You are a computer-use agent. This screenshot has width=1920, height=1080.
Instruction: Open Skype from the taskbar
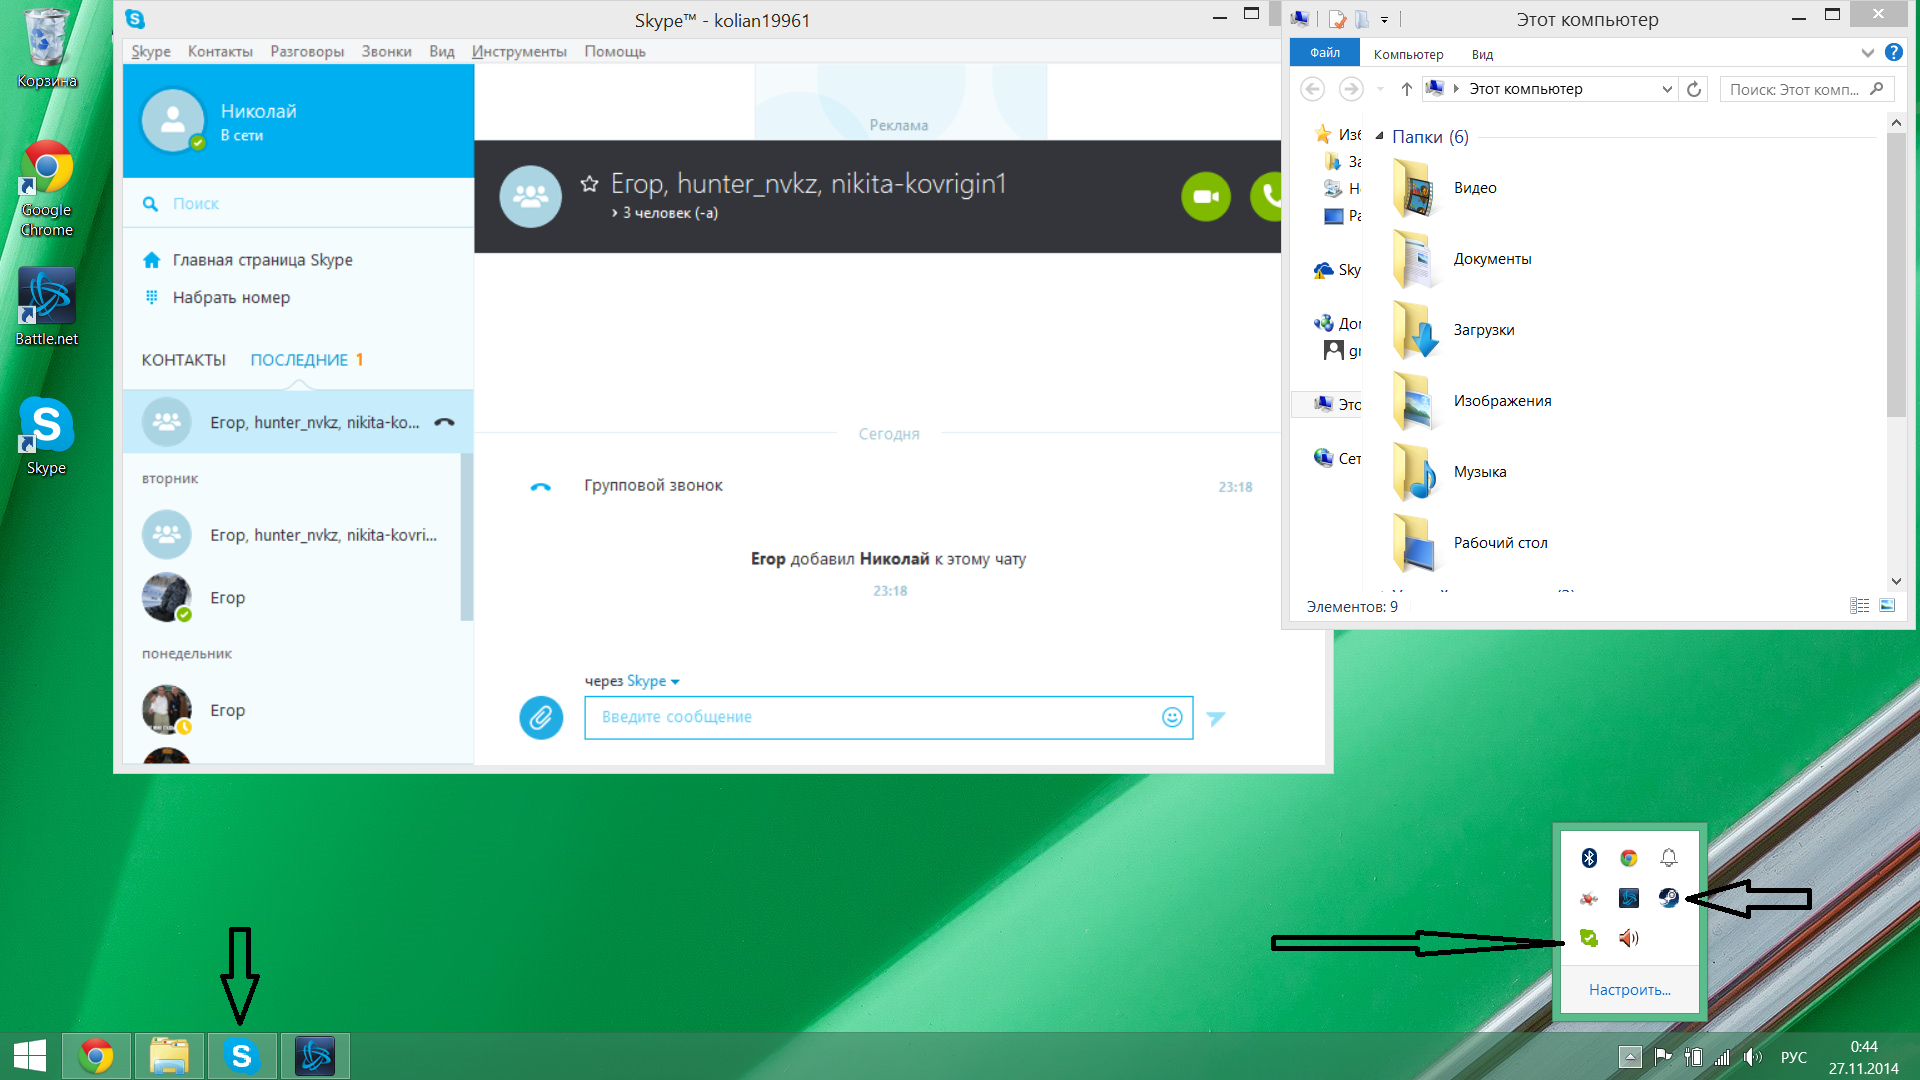click(x=242, y=1056)
